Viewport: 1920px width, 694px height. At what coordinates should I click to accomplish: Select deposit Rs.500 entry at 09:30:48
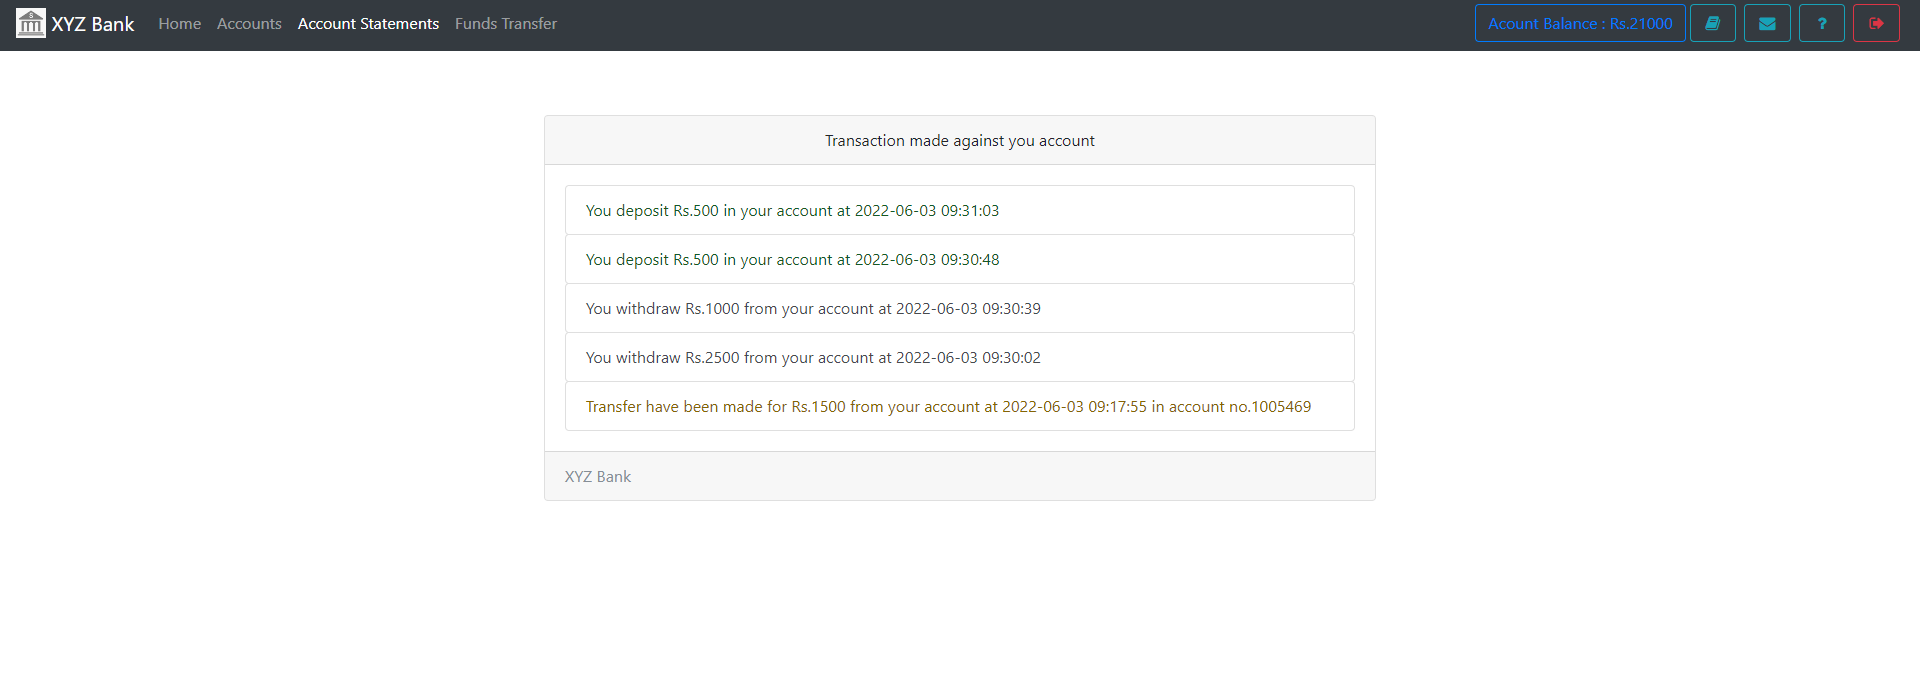coord(960,259)
